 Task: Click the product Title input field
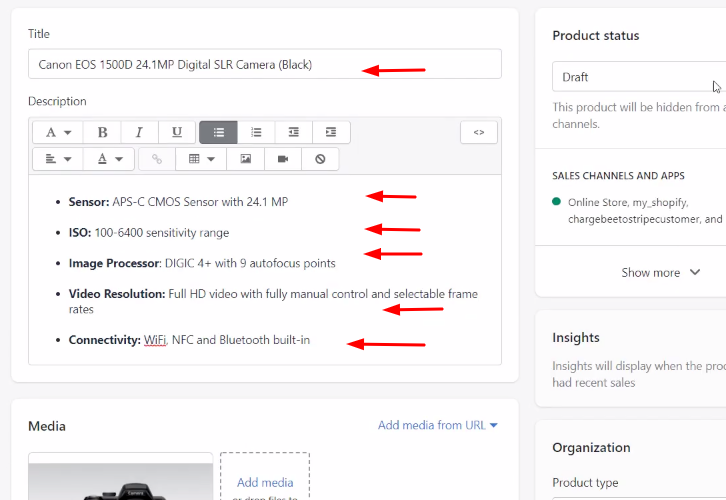coord(265,64)
